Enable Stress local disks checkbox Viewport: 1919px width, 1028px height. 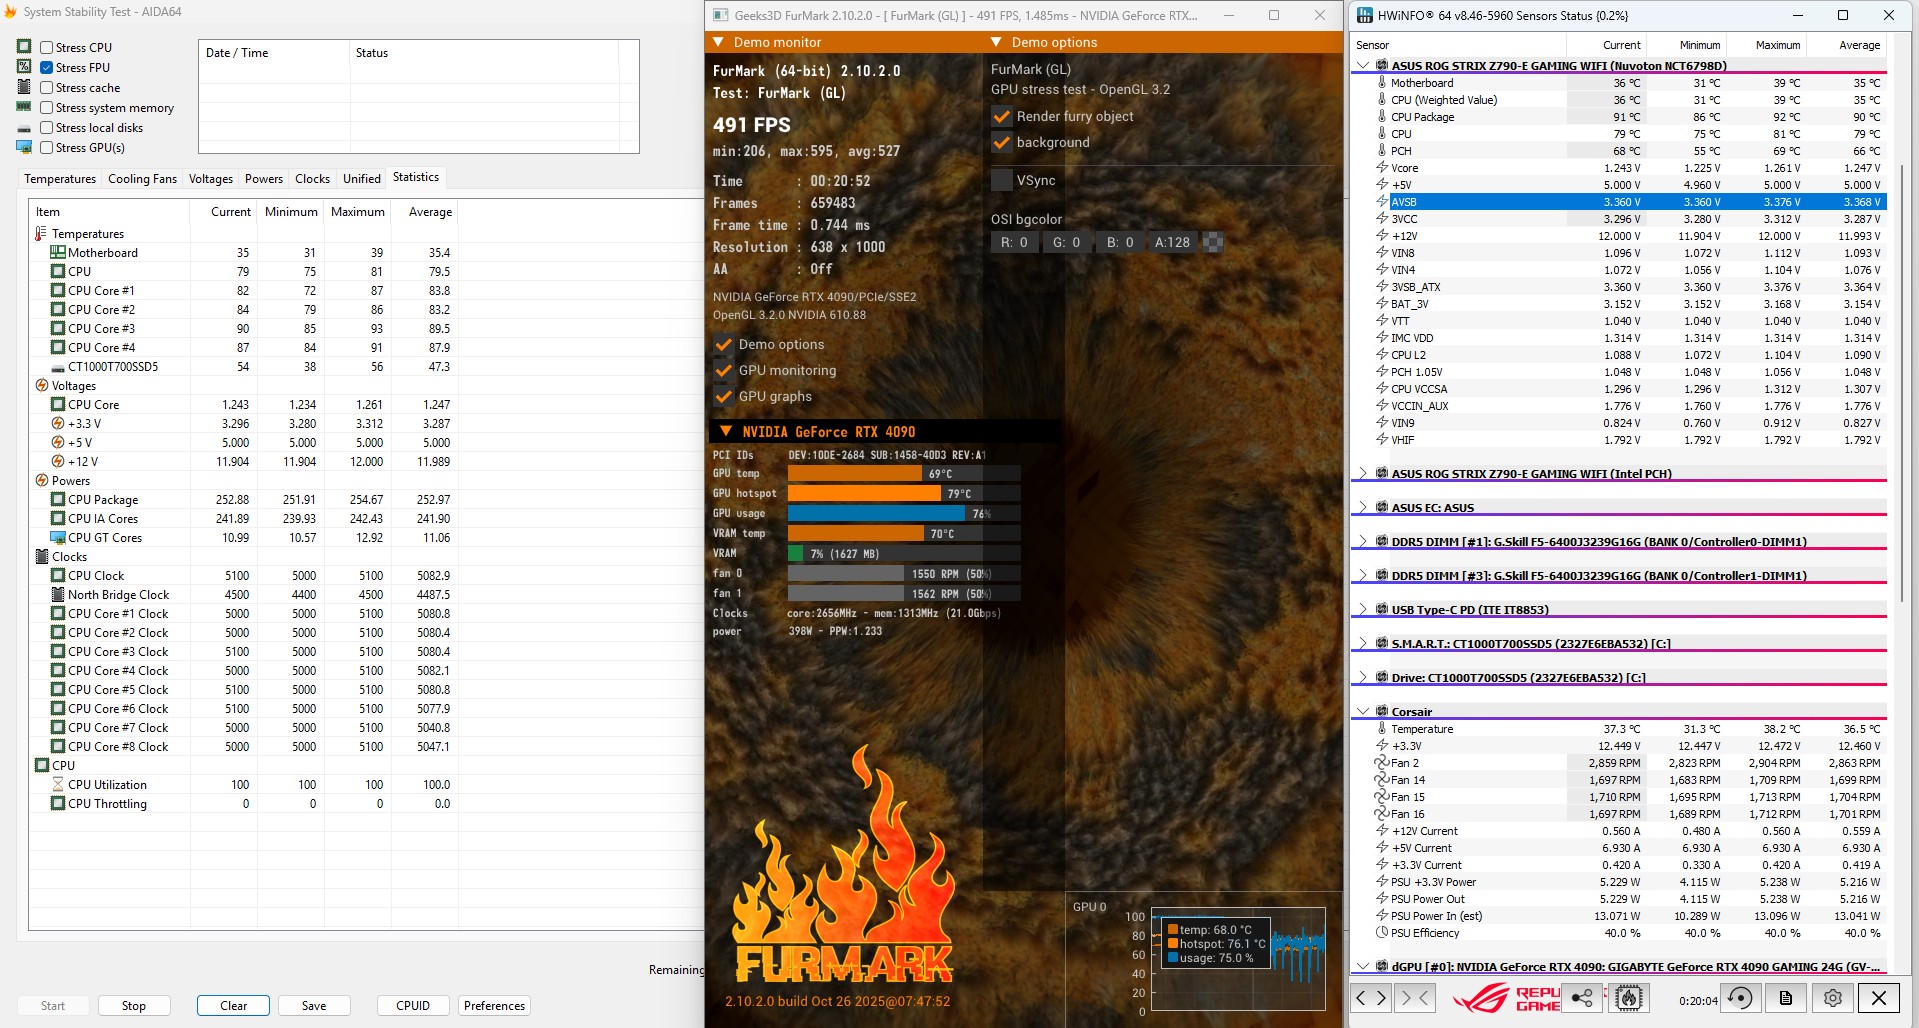(46, 127)
